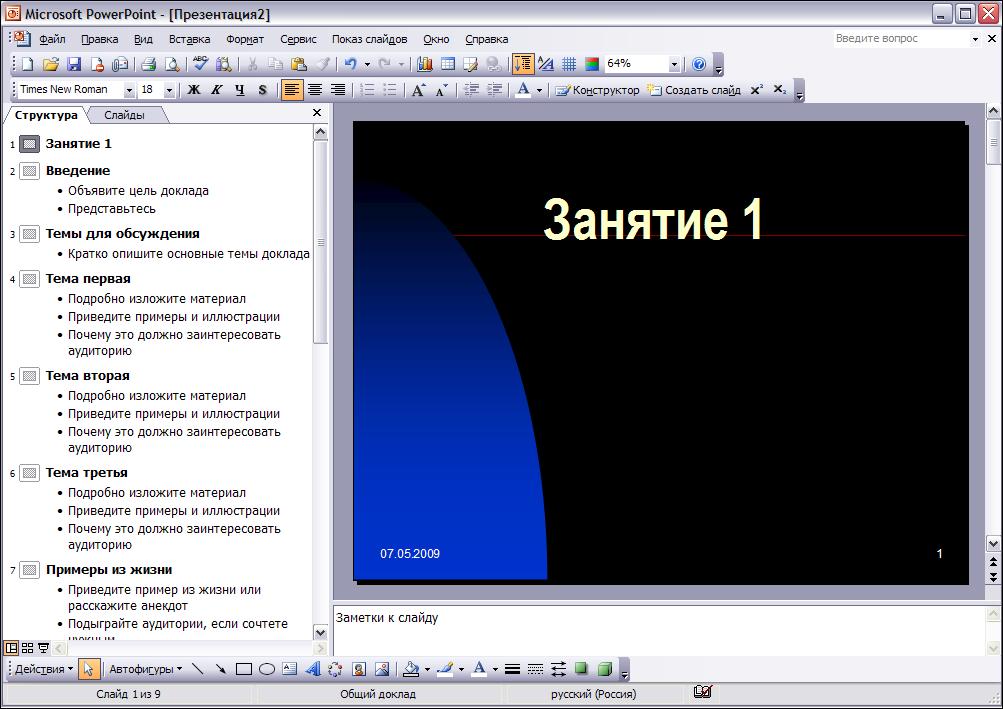Screen dimensions: 1003x709
Task: Toggle underline Ч formatting
Action: click(239, 90)
